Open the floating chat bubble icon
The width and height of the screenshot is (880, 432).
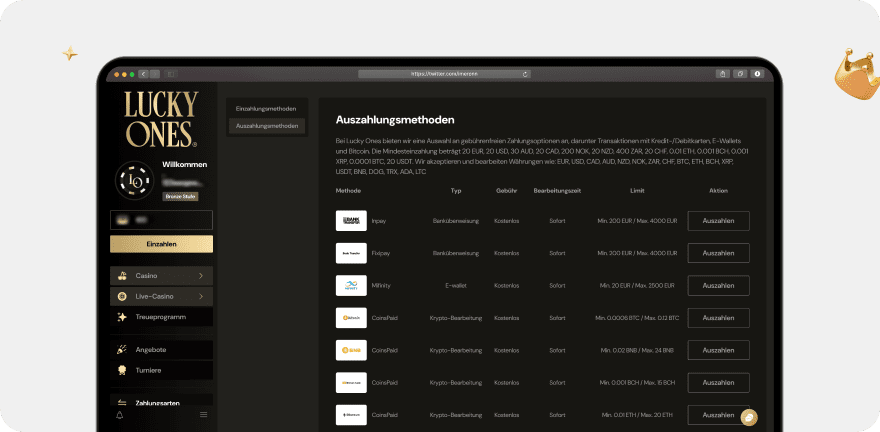(748, 417)
